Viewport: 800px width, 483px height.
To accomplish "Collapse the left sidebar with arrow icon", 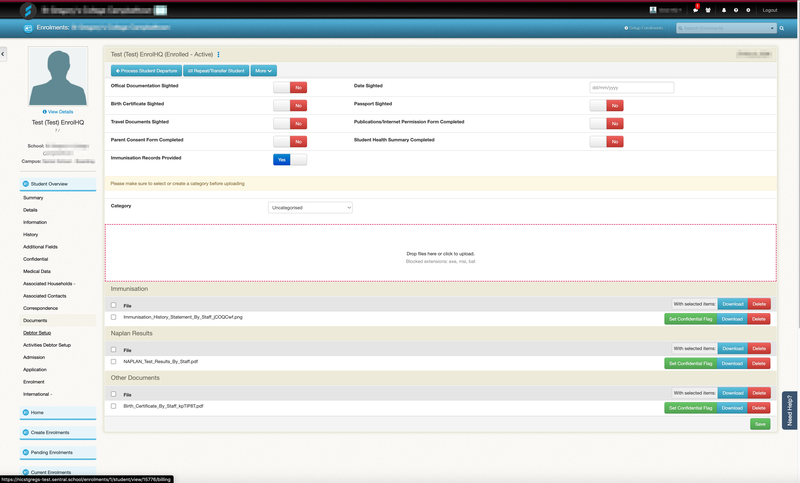I will (x=3, y=53).
